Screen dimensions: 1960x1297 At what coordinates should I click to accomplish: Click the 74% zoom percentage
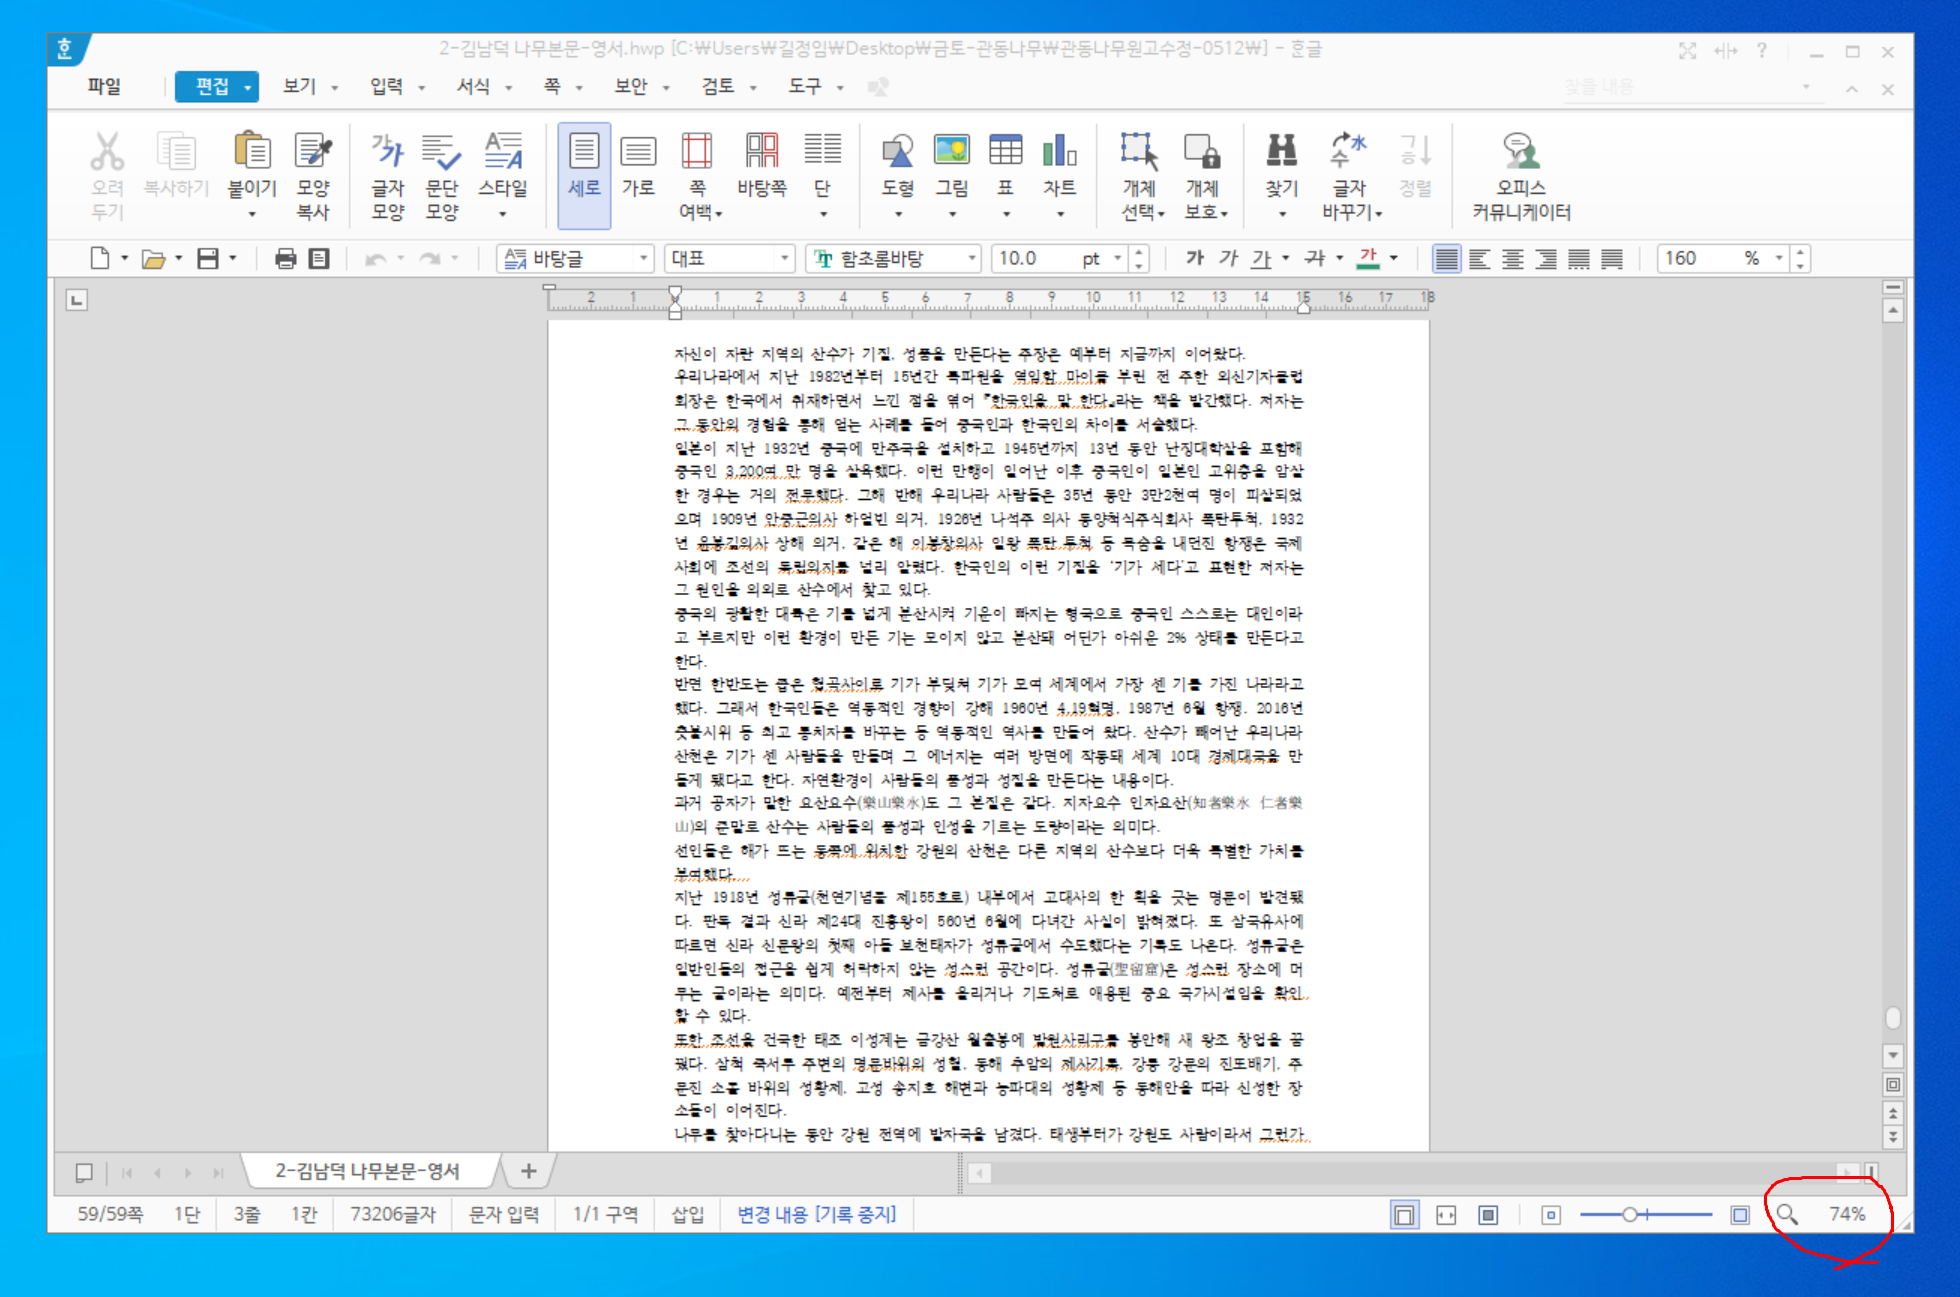click(x=1847, y=1214)
